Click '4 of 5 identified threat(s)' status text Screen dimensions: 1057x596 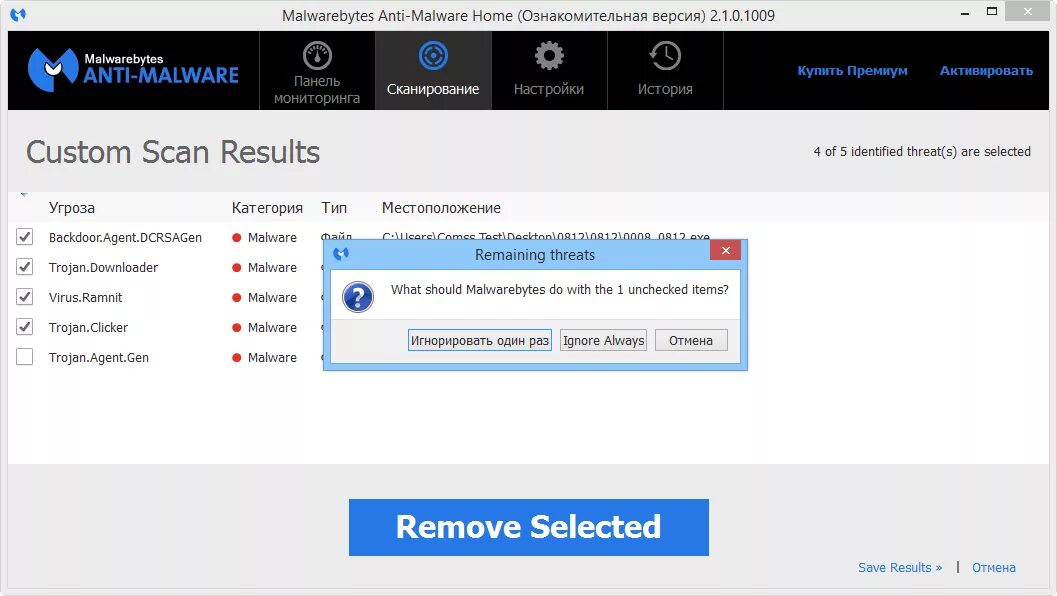click(x=922, y=152)
